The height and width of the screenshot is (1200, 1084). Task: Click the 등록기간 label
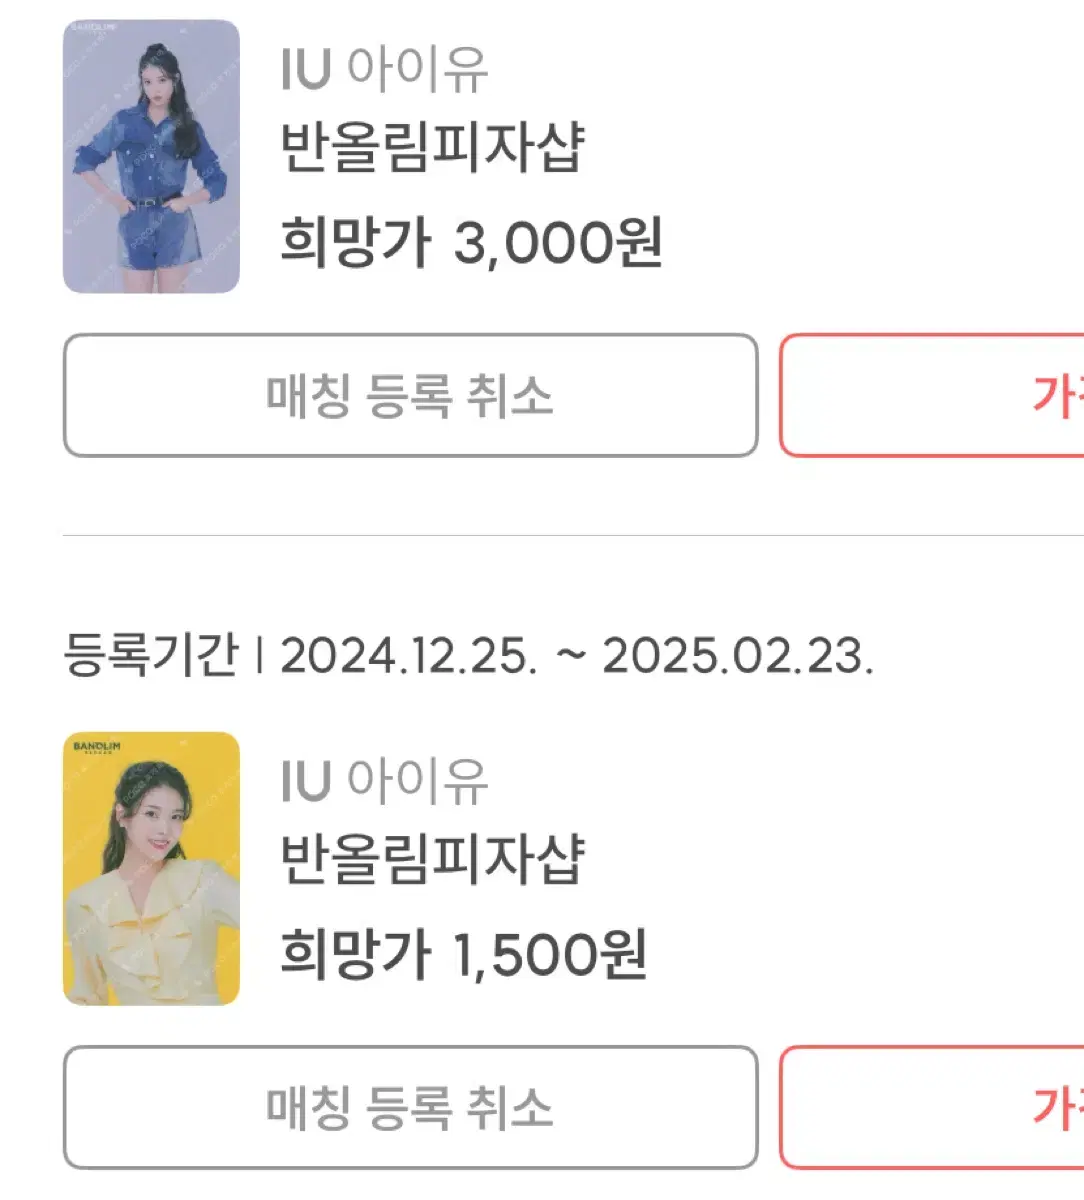point(151,655)
